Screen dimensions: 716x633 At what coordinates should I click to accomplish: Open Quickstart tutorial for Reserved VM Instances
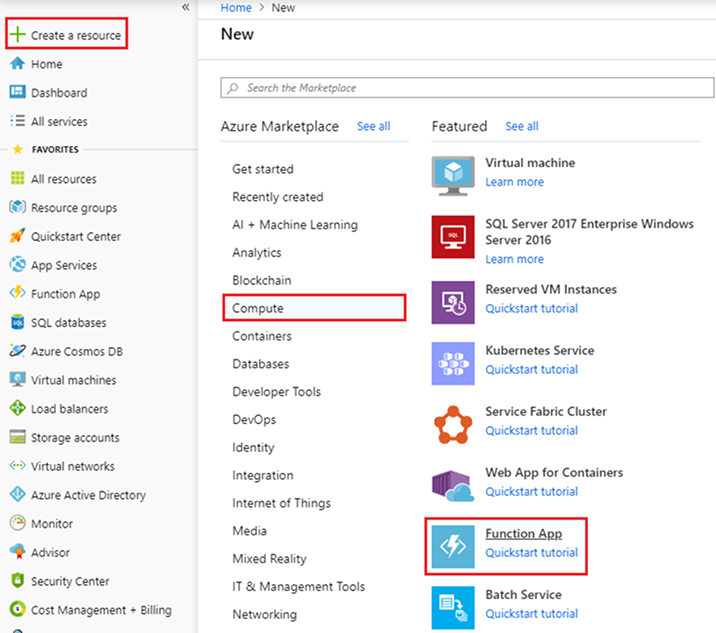[532, 309]
